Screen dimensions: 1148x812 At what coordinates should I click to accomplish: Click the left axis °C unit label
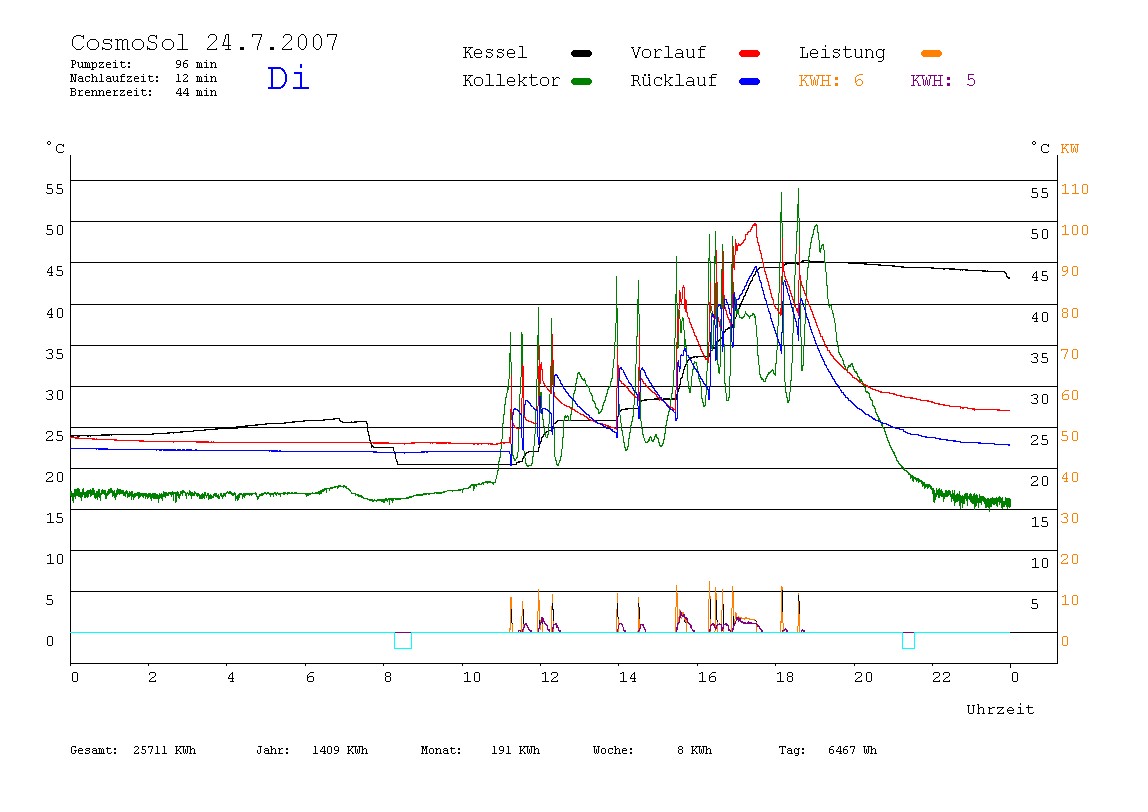click(56, 147)
